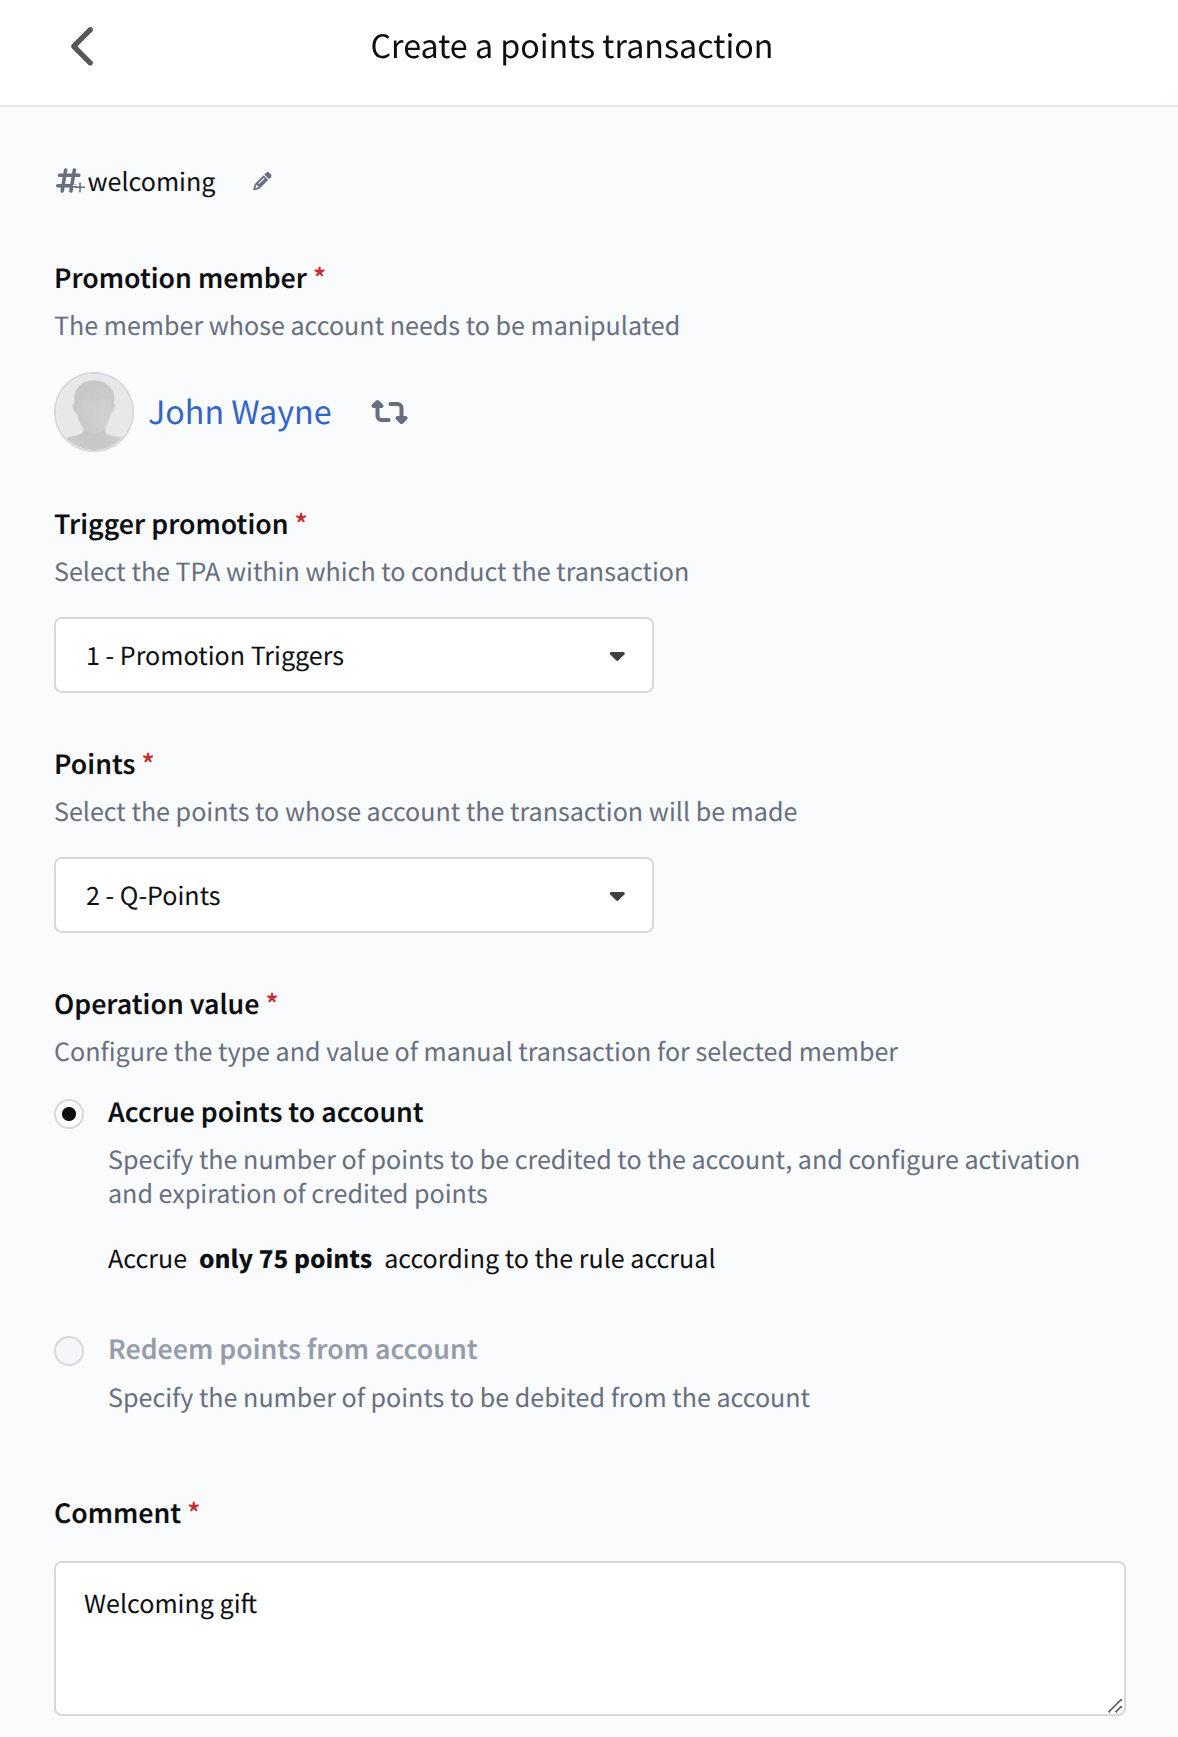The height and width of the screenshot is (1737, 1178).
Task: Go back with the left arrow
Action: pos(83,47)
